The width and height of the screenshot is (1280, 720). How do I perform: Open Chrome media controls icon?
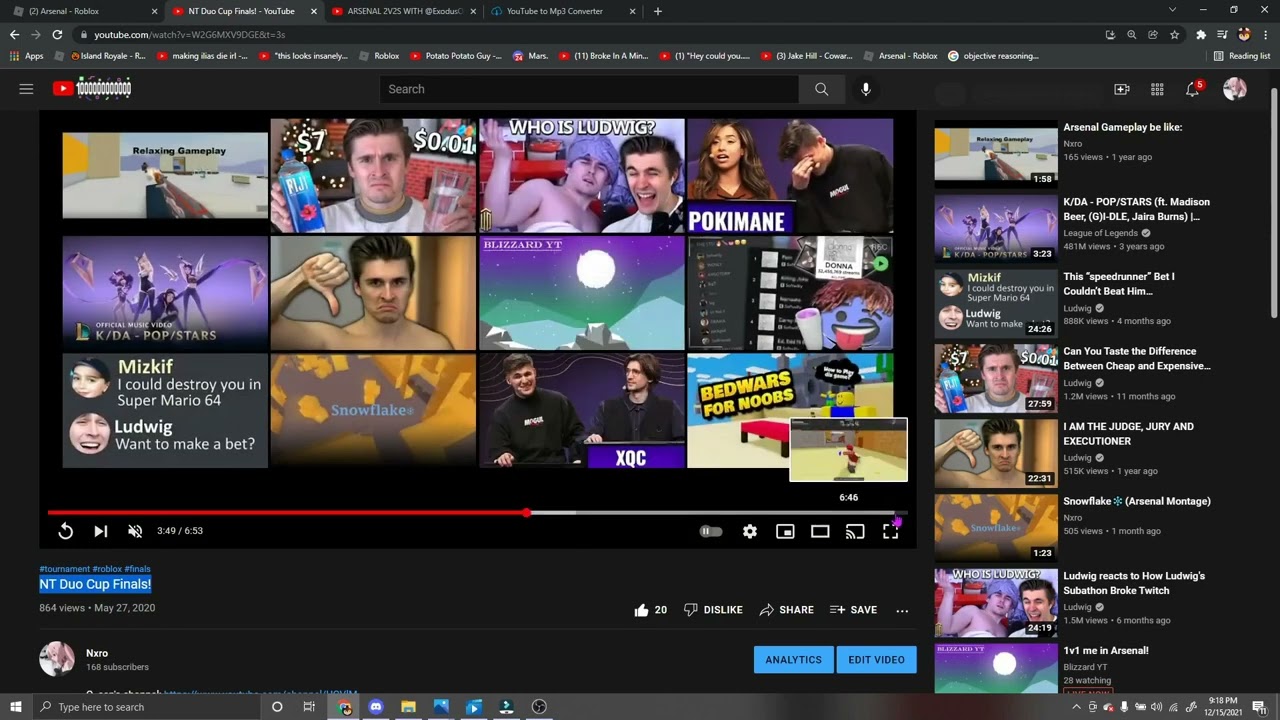click(x=1222, y=34)
